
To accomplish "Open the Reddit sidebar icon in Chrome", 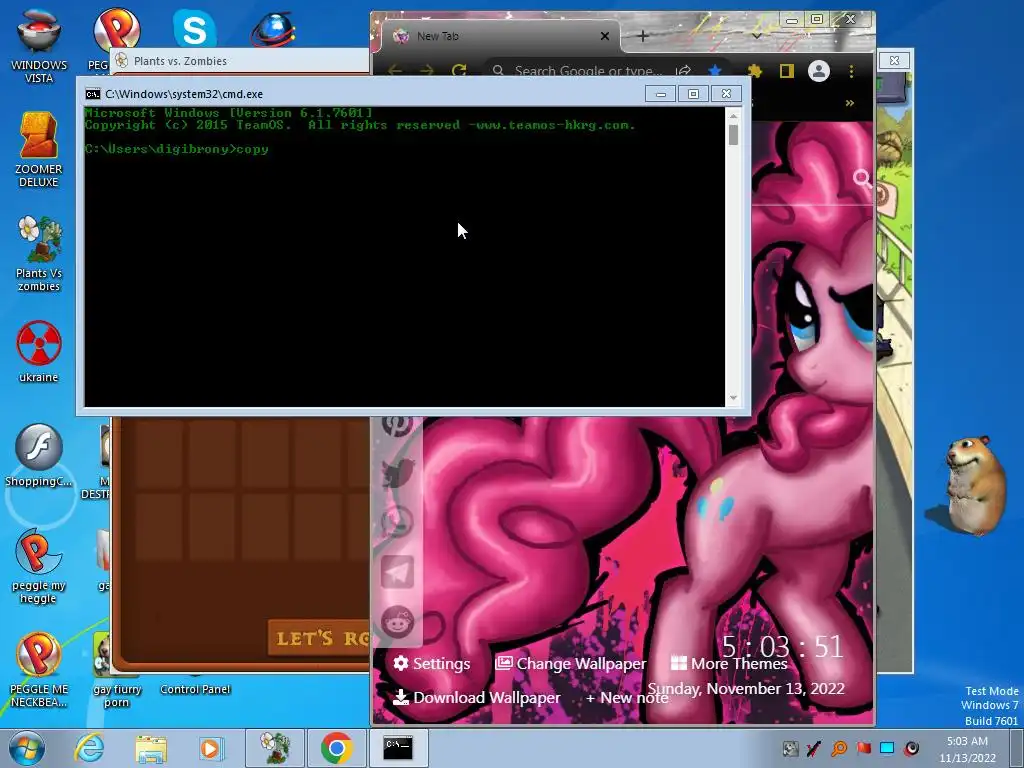I will (x=398, y=622).
